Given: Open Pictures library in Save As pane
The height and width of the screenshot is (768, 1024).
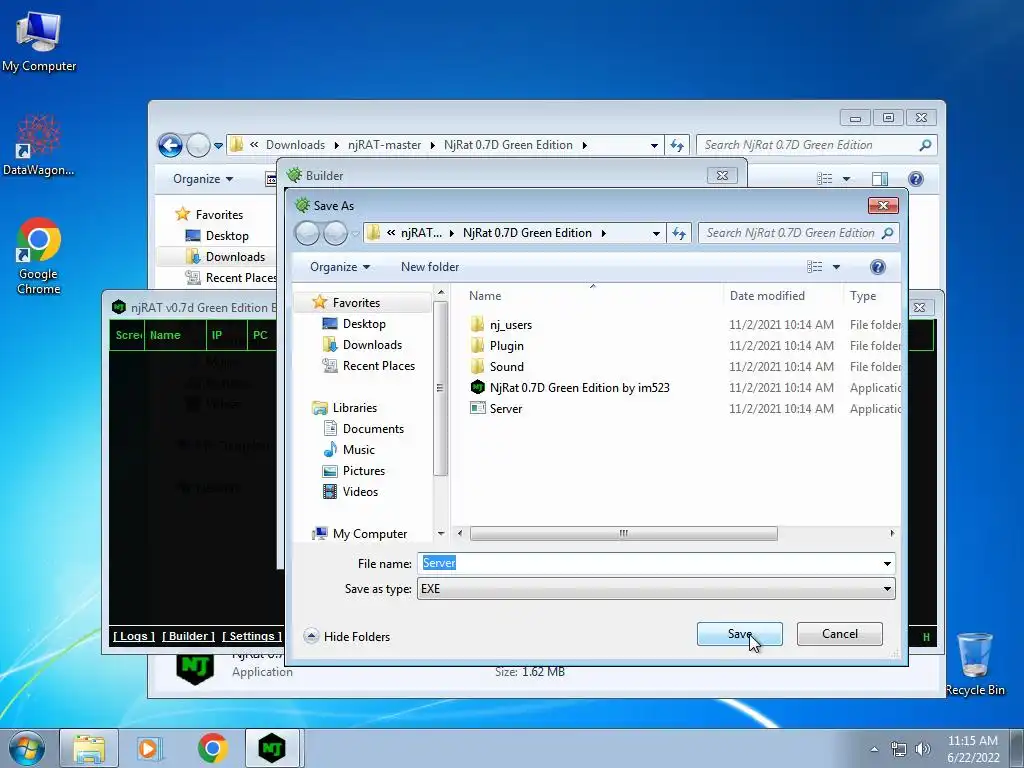Looking at the screenshot, I should tap(364, 470).
